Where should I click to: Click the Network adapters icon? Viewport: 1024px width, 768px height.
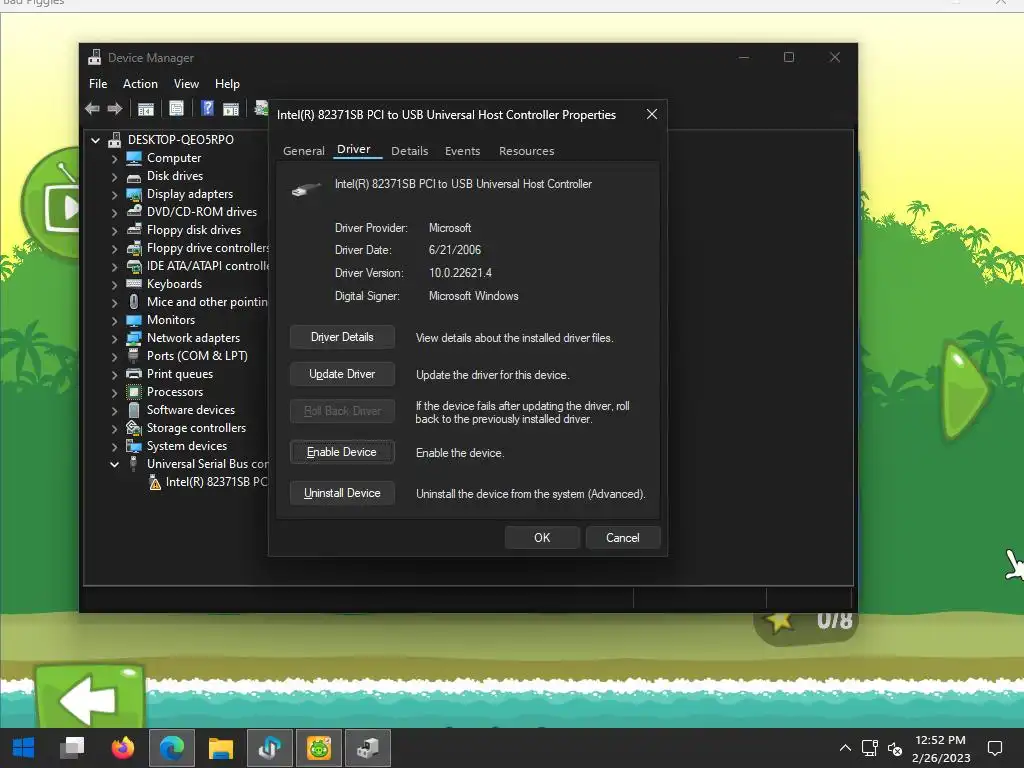tap(134, 338)
